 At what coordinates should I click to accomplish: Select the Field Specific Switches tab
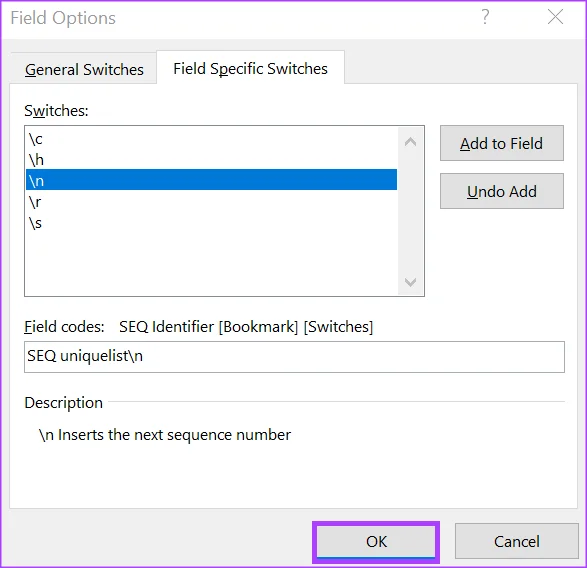(250, 69)
